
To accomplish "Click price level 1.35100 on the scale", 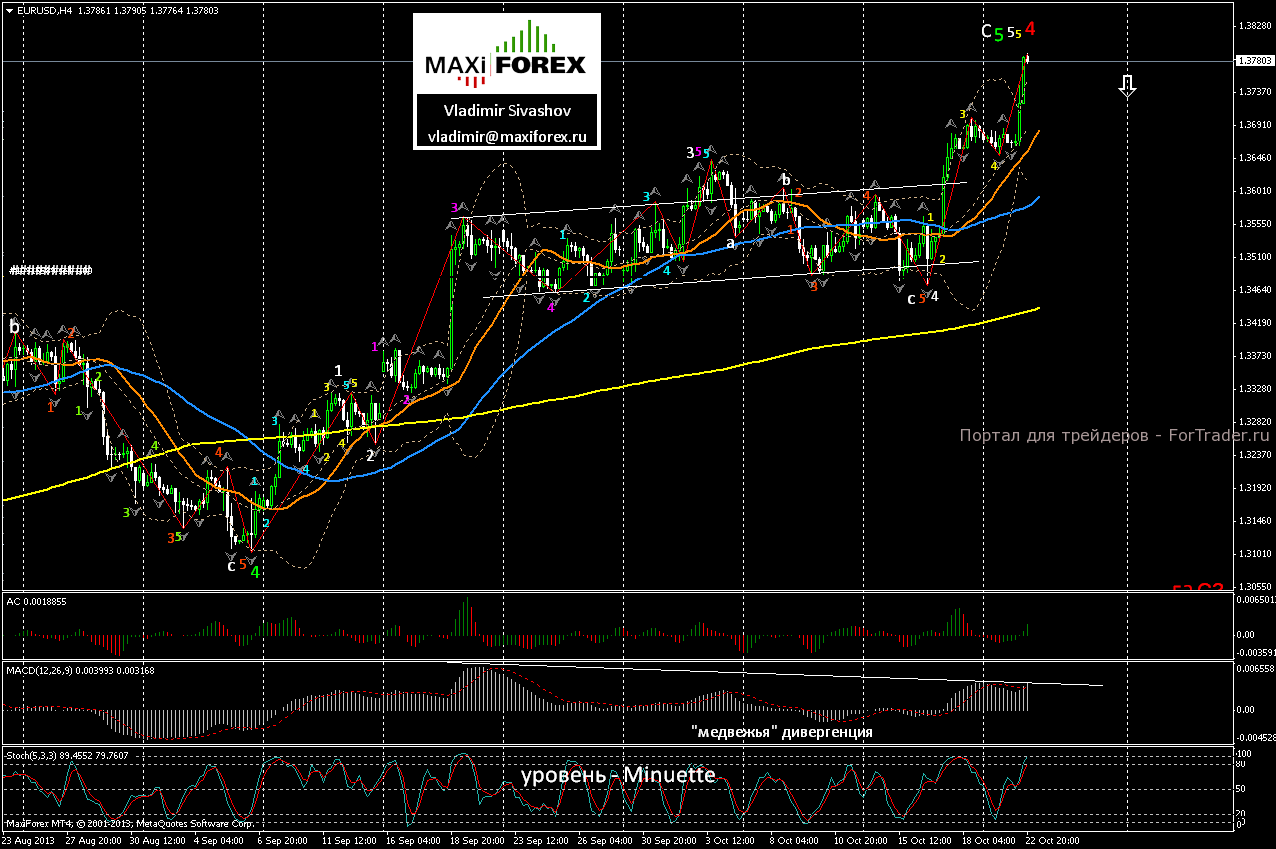I will 1254,256.
